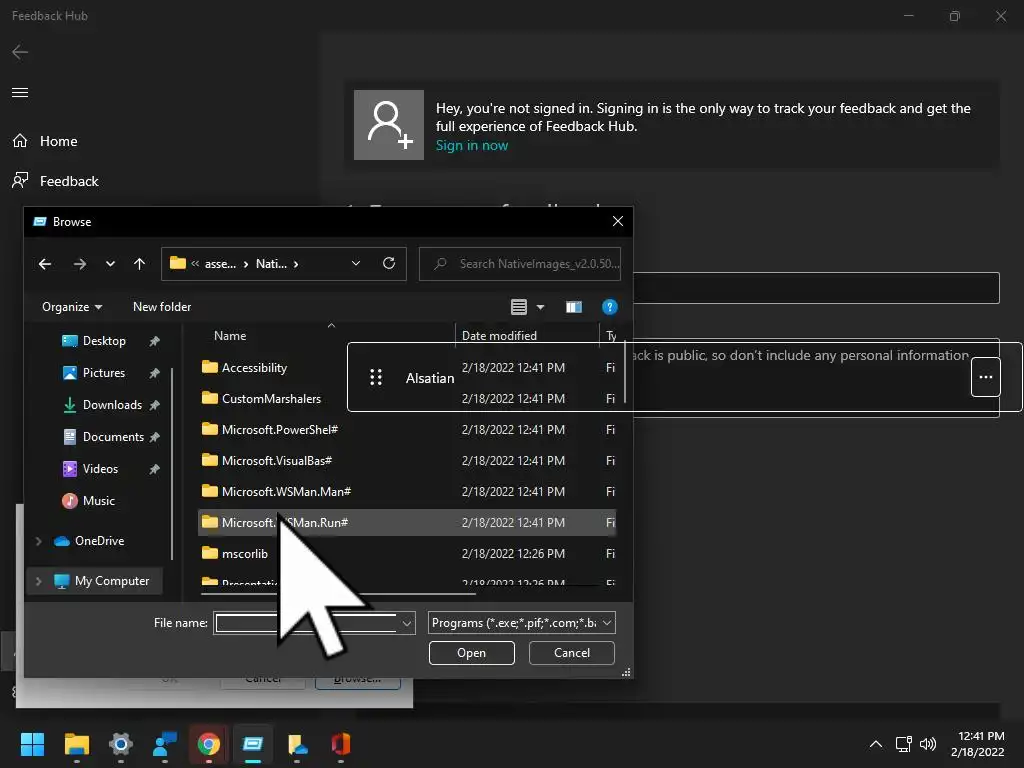Create a New folder

[162, 307]
